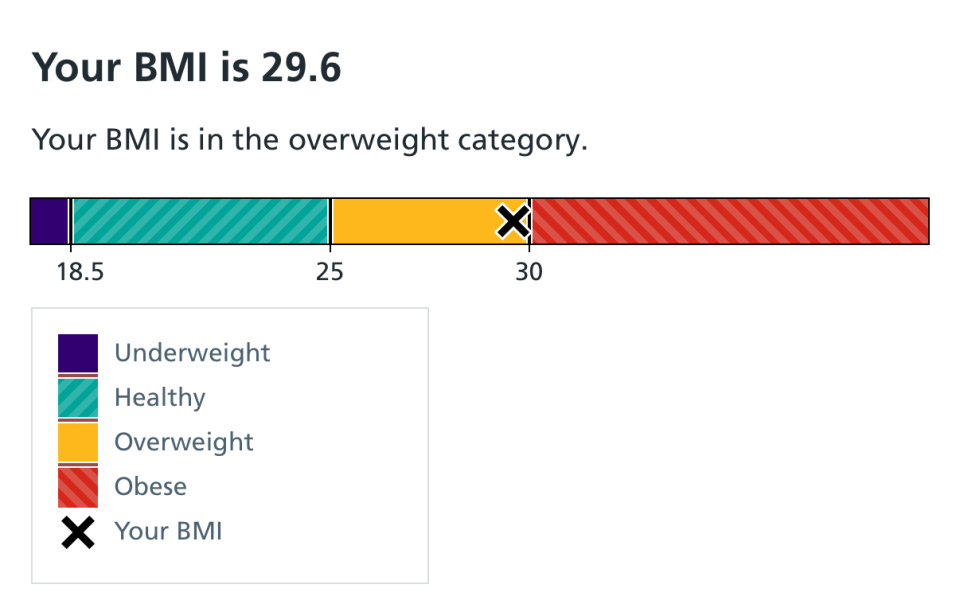The image size is (960, 600).
Task: Click the Obese legend text
Action: pos(150,486)
